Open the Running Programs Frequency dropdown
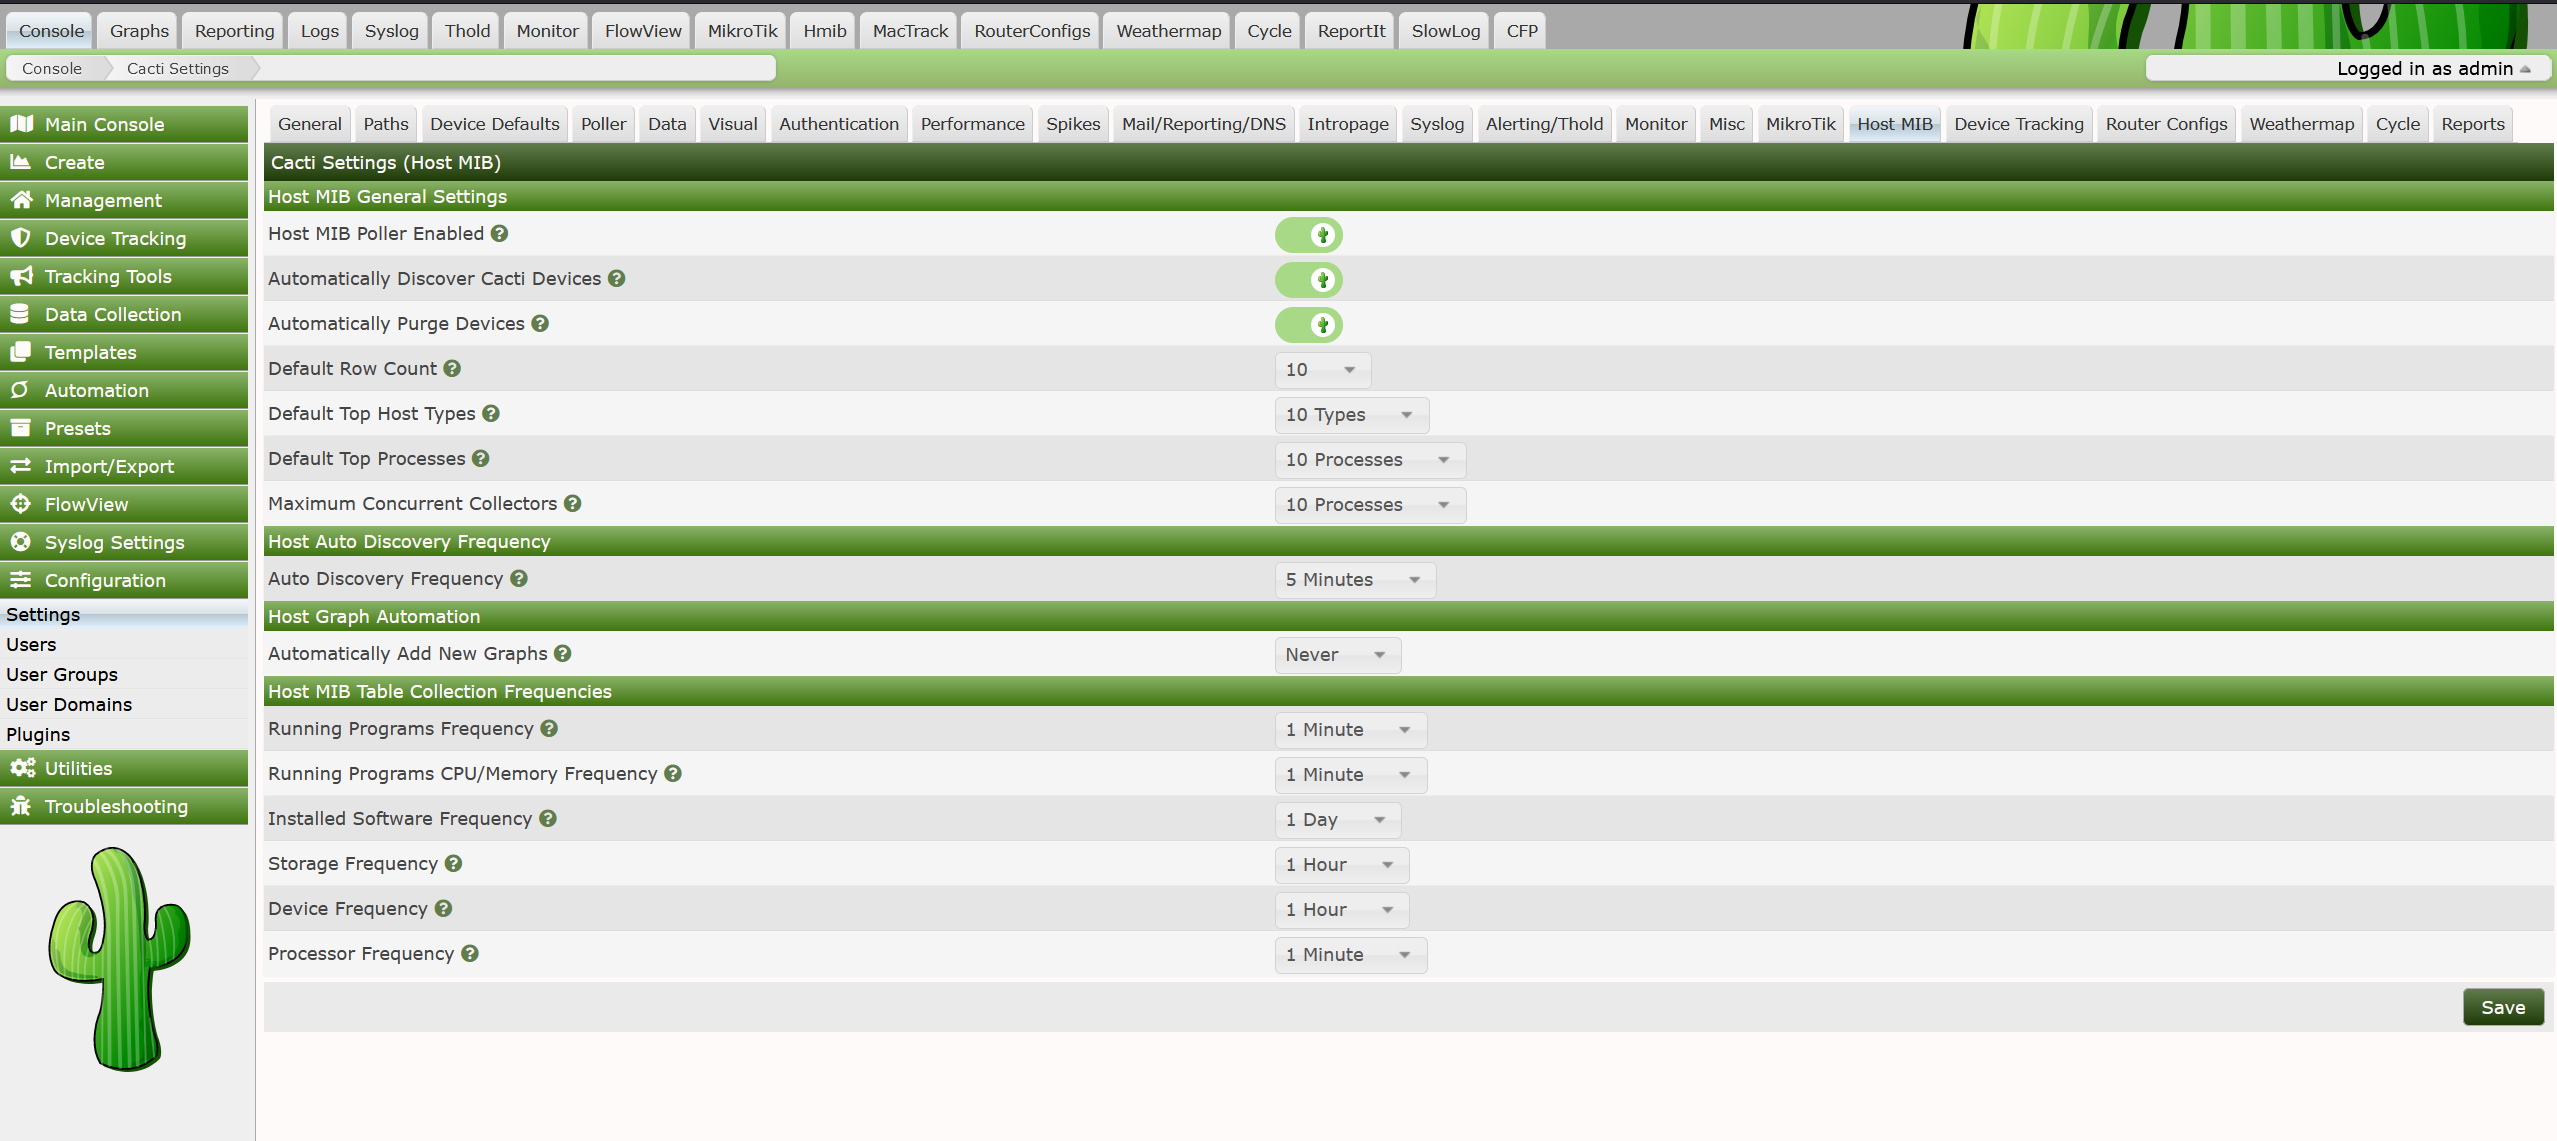The image size is (2557, 1141). pos(1351,730)
